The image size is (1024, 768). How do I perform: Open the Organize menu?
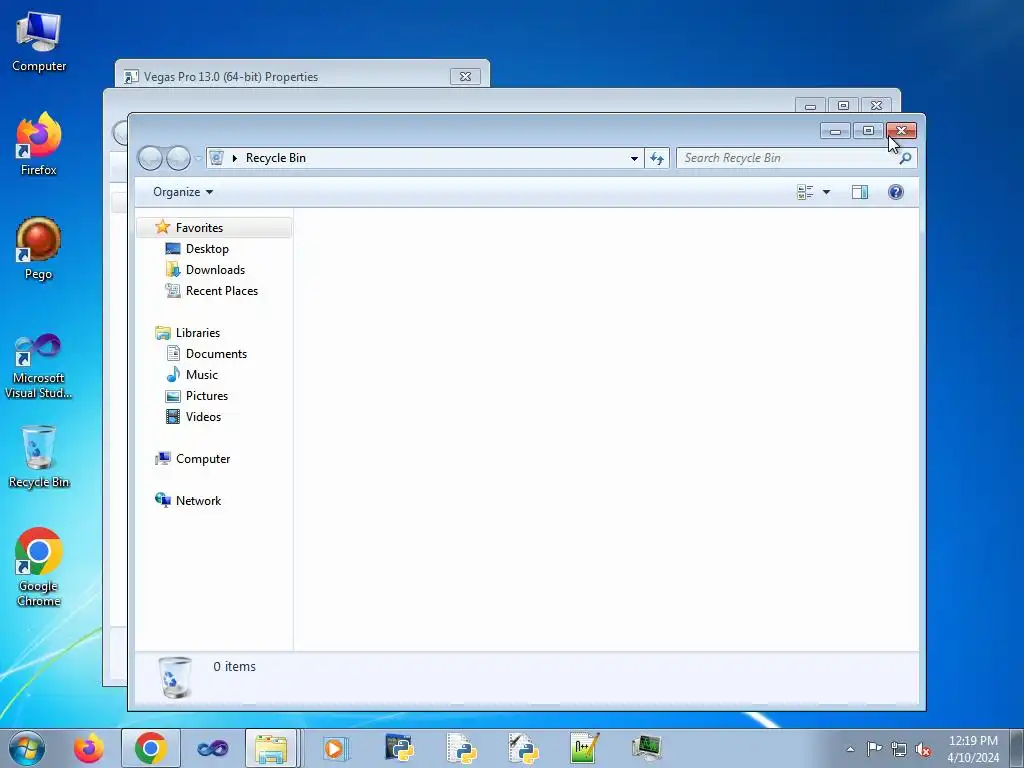[183, 192]
